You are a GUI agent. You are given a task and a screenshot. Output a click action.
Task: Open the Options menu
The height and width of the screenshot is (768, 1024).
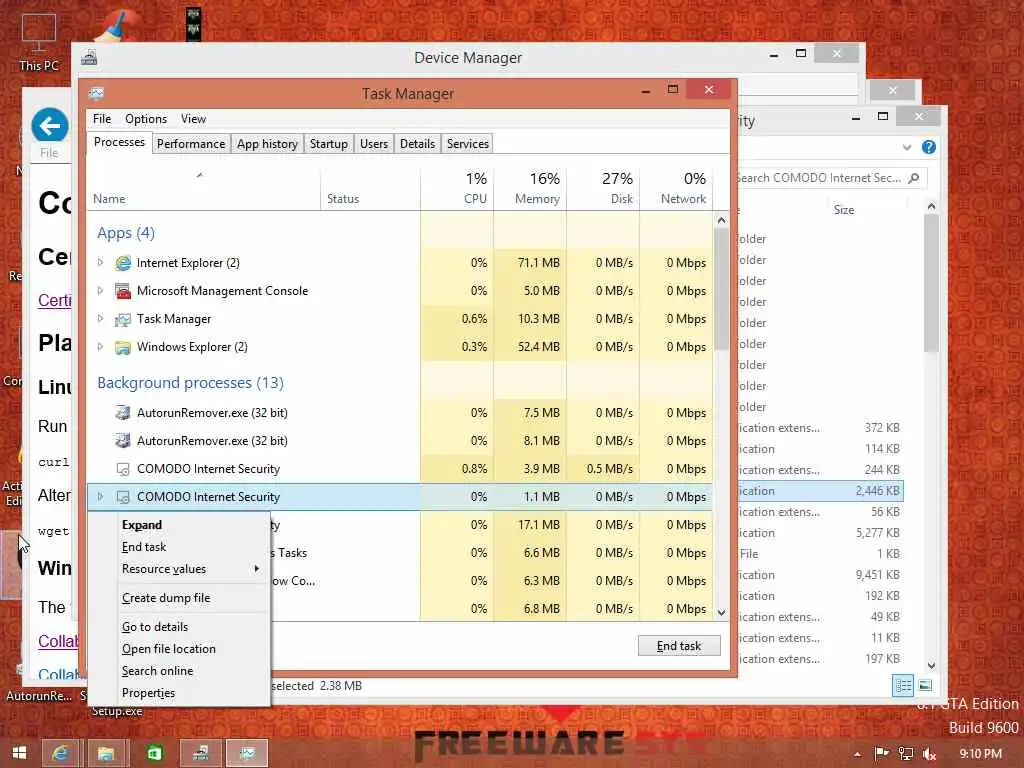tap(146, 119)
